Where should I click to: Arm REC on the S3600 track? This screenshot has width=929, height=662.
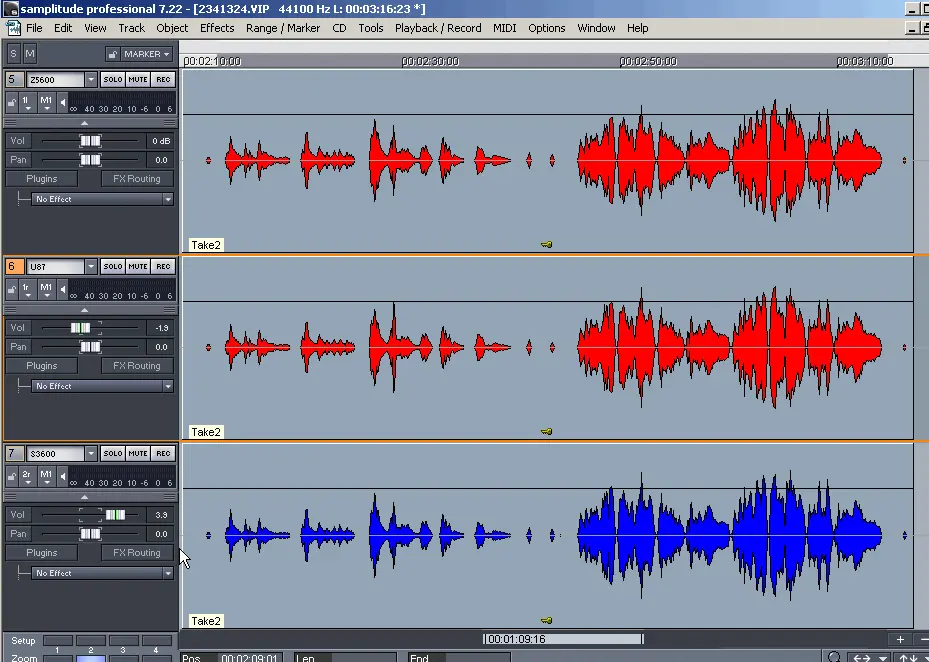tap(163, 454)
